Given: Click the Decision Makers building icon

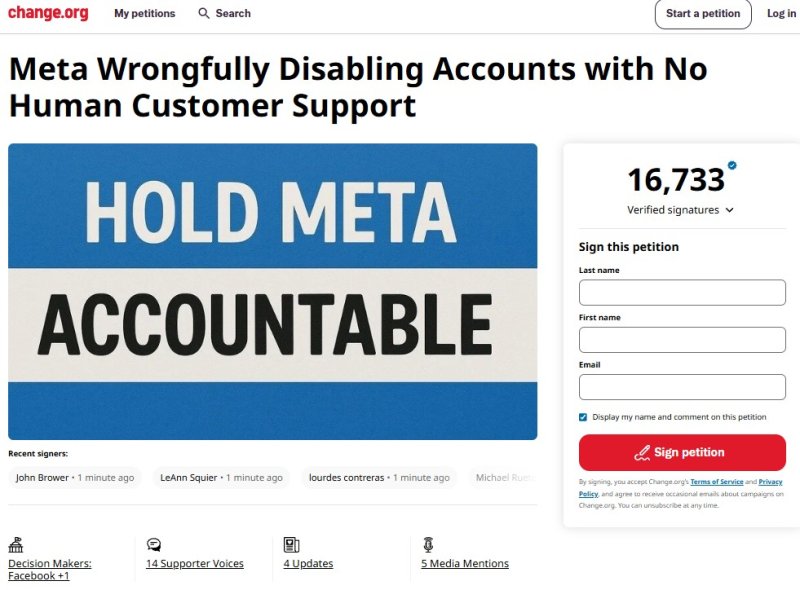Looking at the screenshot, I should (x=16, y=545).
